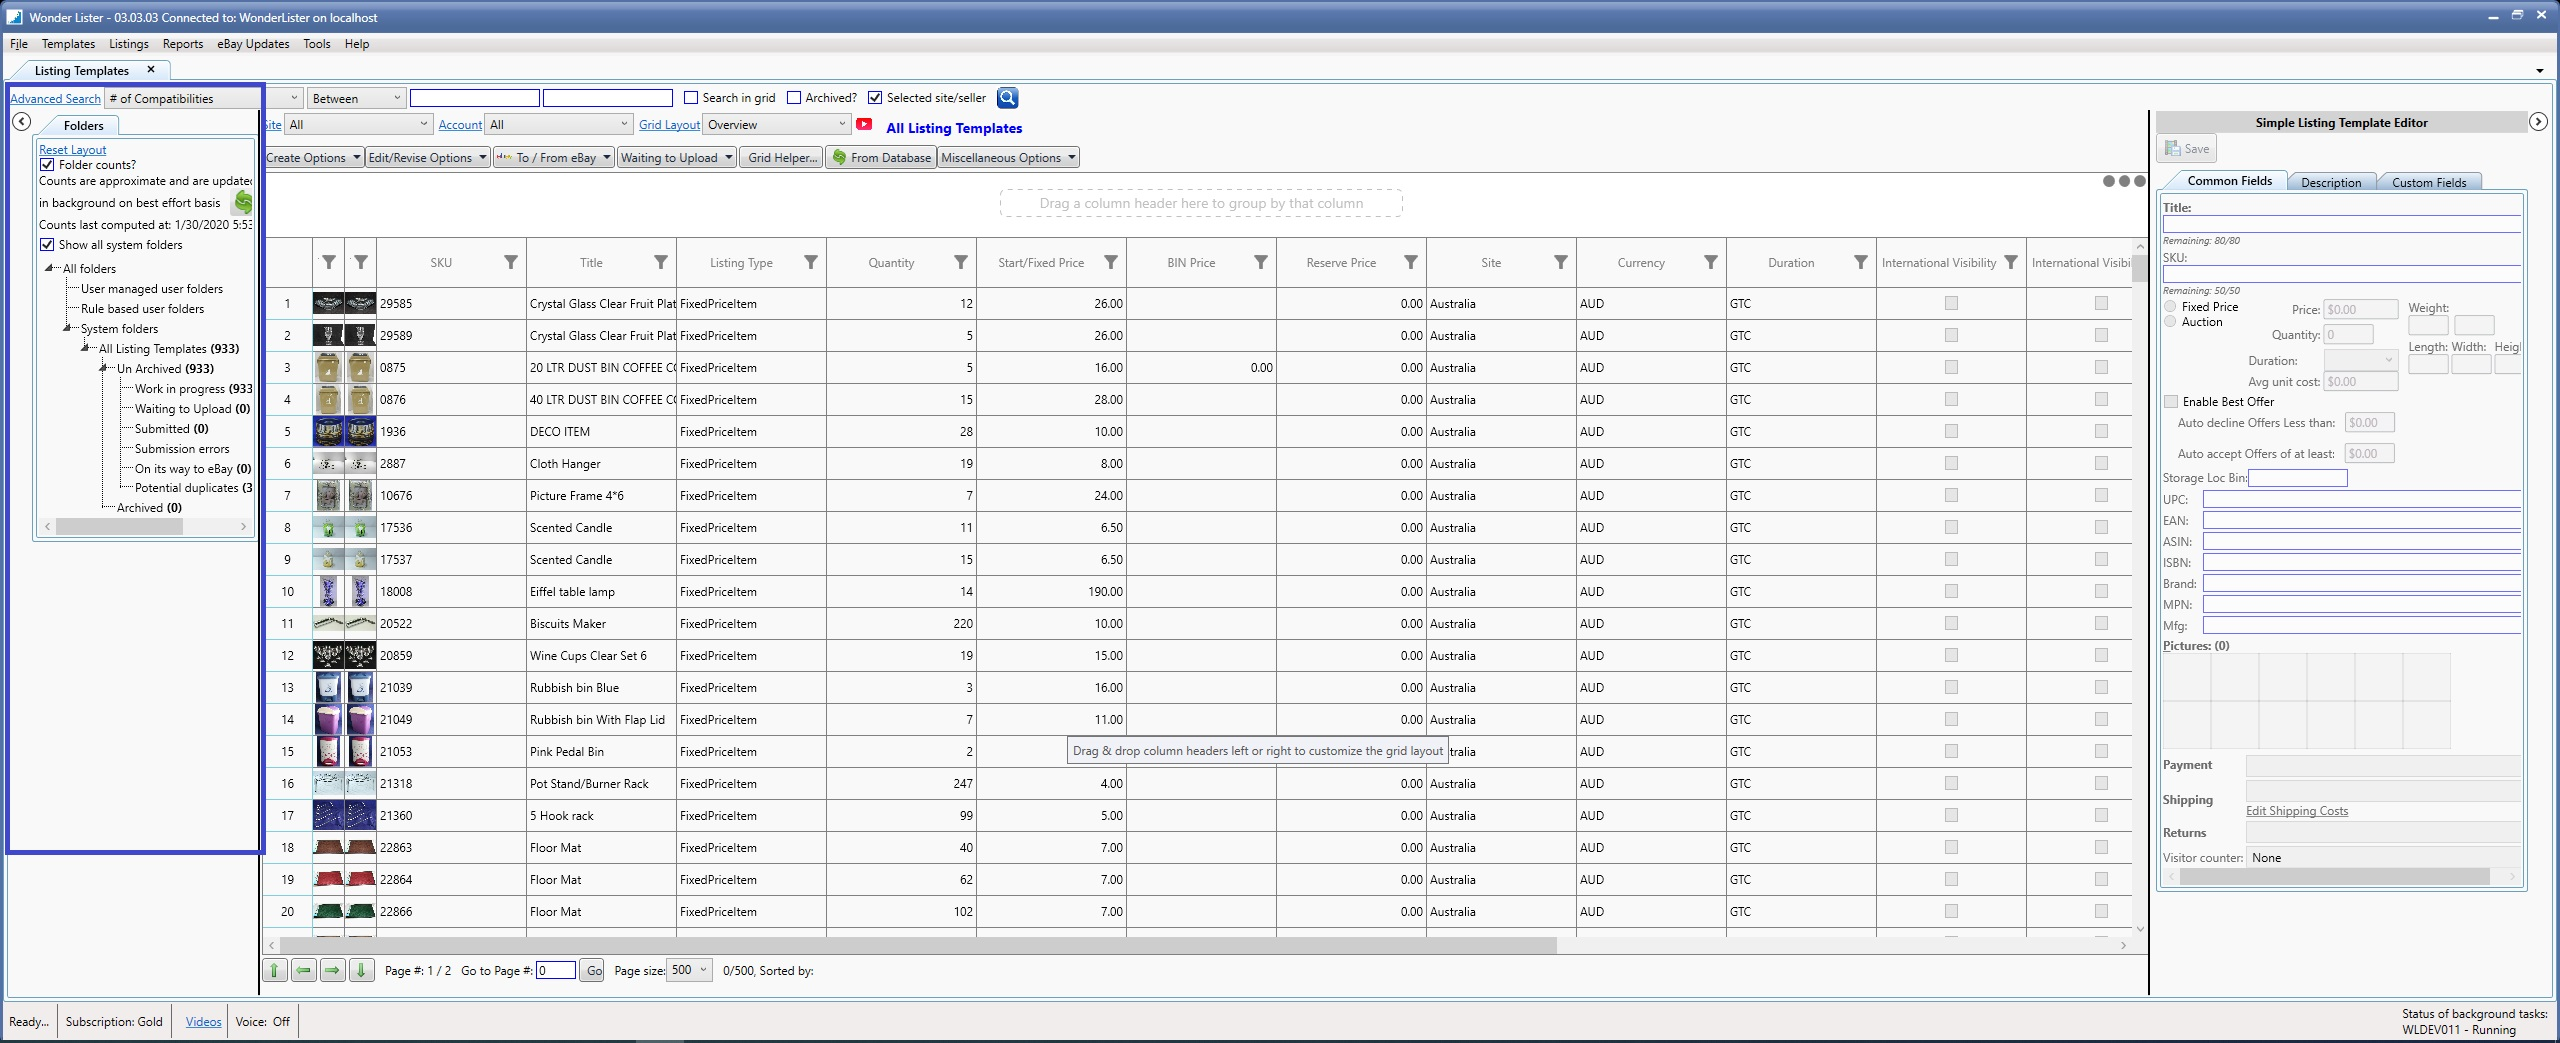Go to next page with right arrow

pos(333,970)
